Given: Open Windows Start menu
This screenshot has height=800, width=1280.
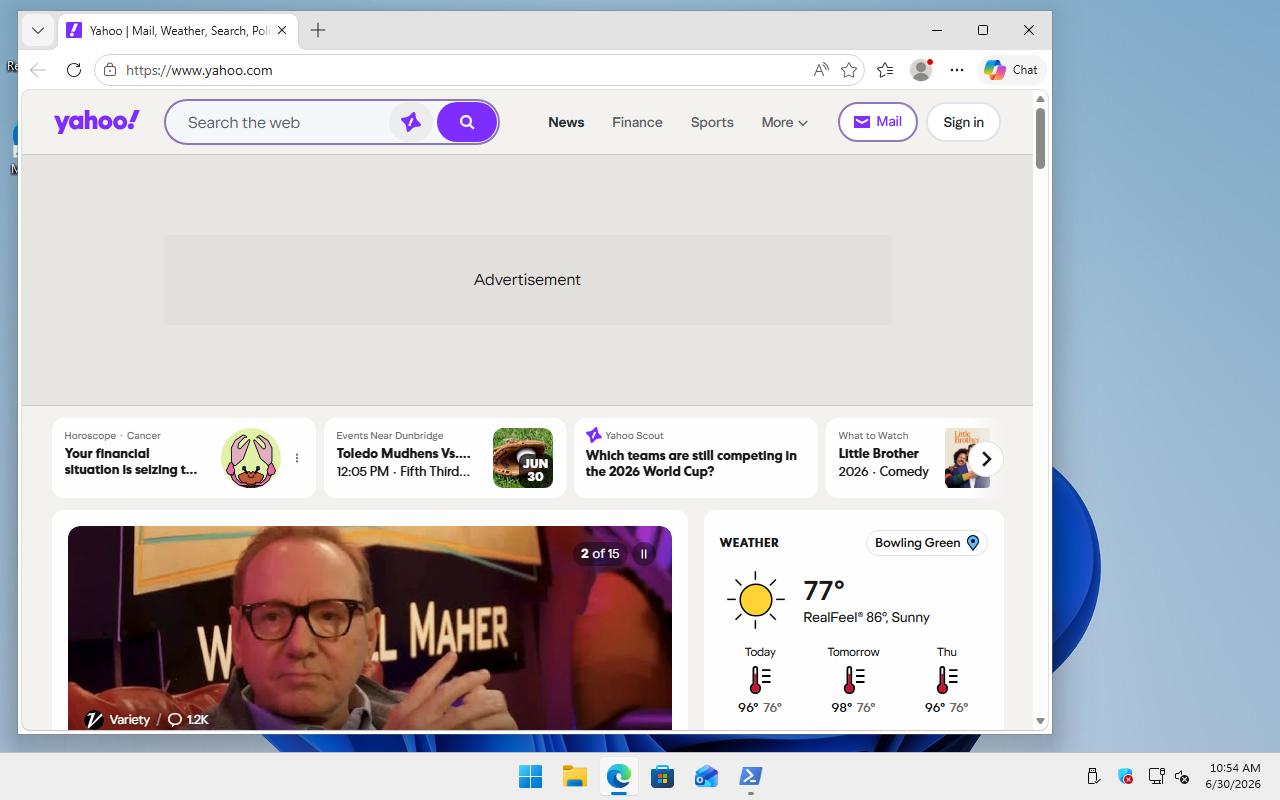Looking at the screenshot, I should click(530, 776).
